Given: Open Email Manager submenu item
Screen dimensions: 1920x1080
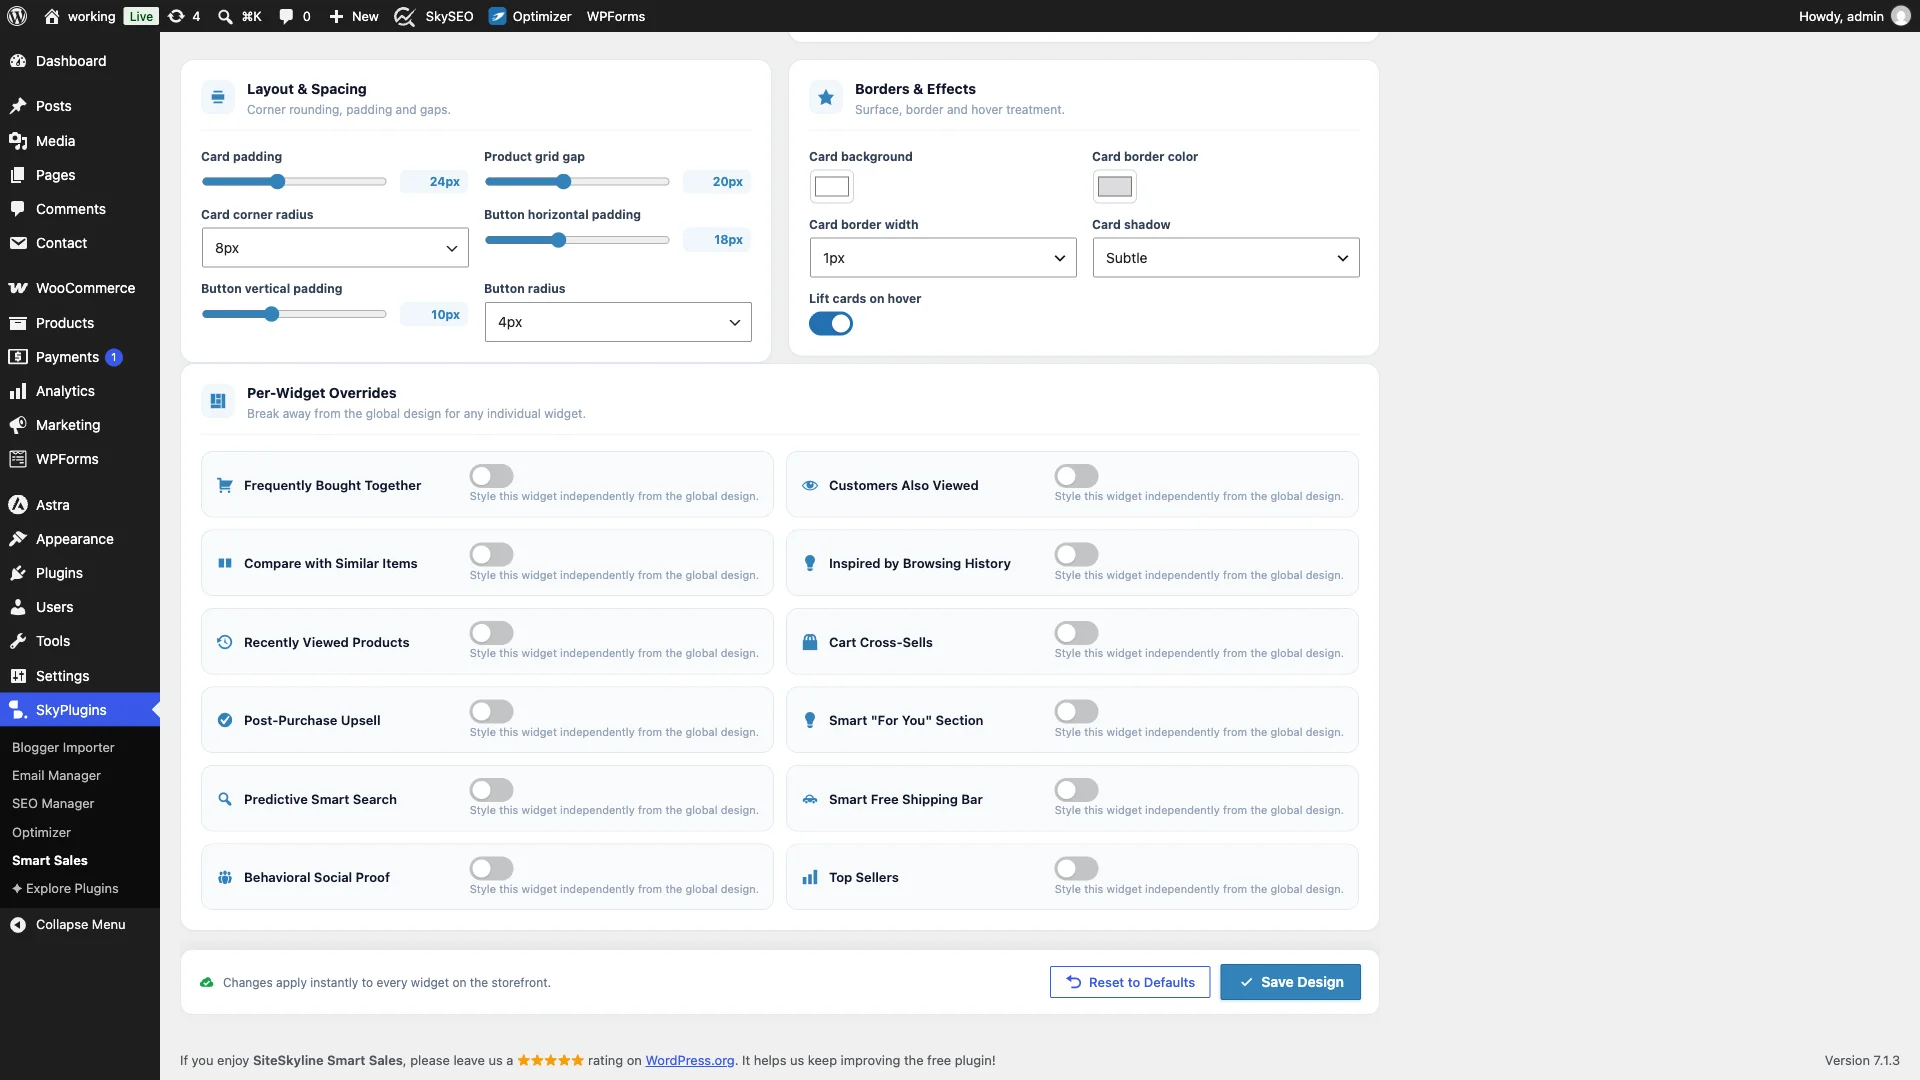Looking at the screenshot, I should (56, 775).
